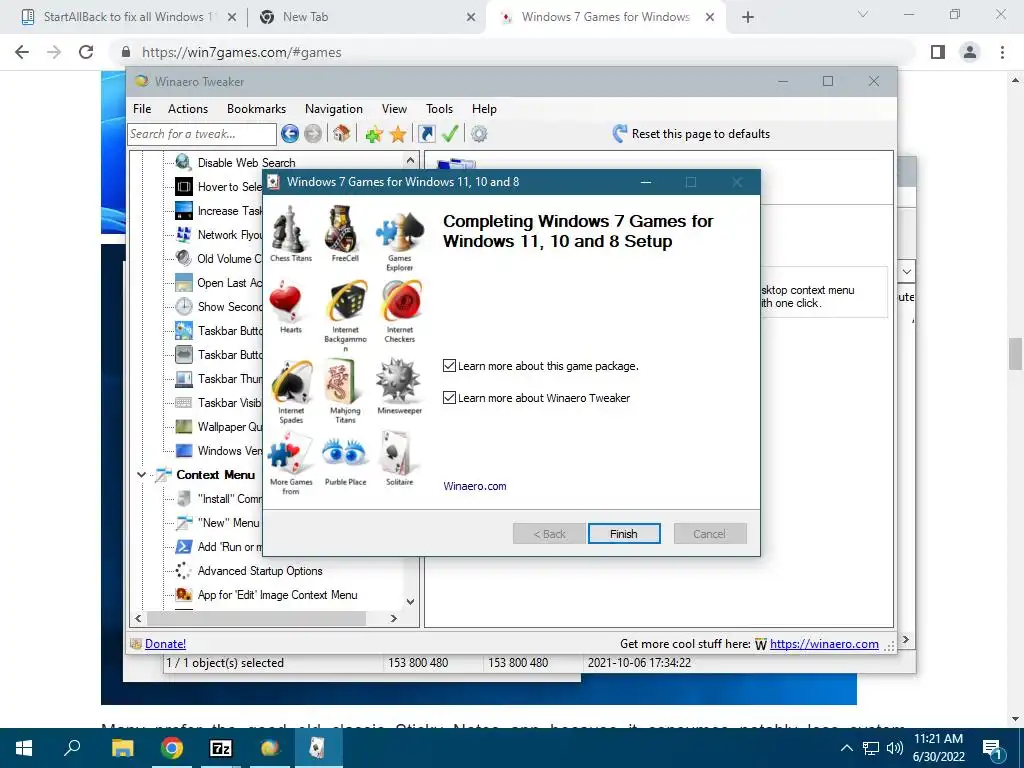Reload the browser page

click(86, 52)
